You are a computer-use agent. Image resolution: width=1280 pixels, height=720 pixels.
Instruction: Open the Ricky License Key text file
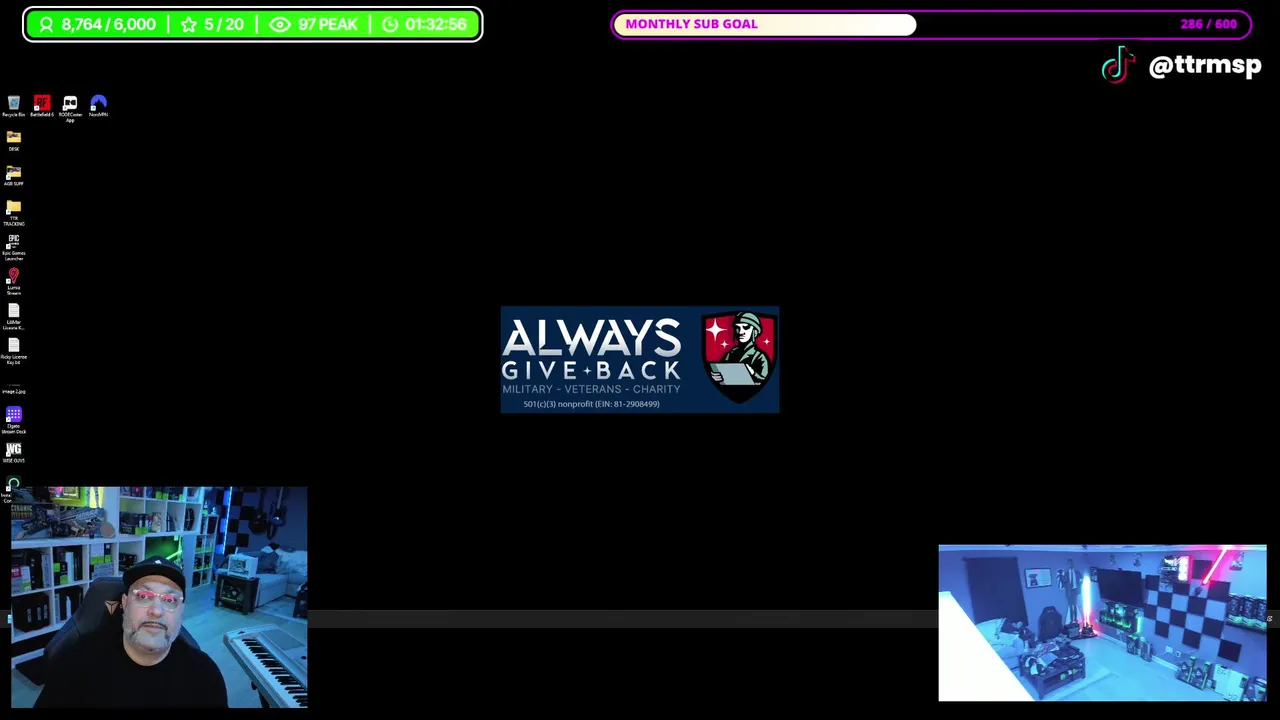pos(14,351)
